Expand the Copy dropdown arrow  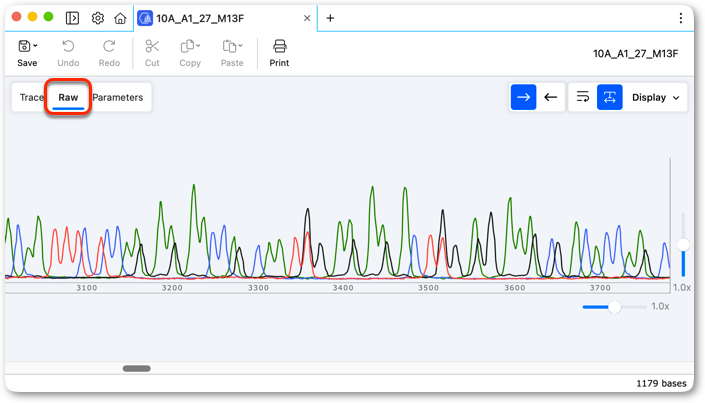click(x=198, y=46)
